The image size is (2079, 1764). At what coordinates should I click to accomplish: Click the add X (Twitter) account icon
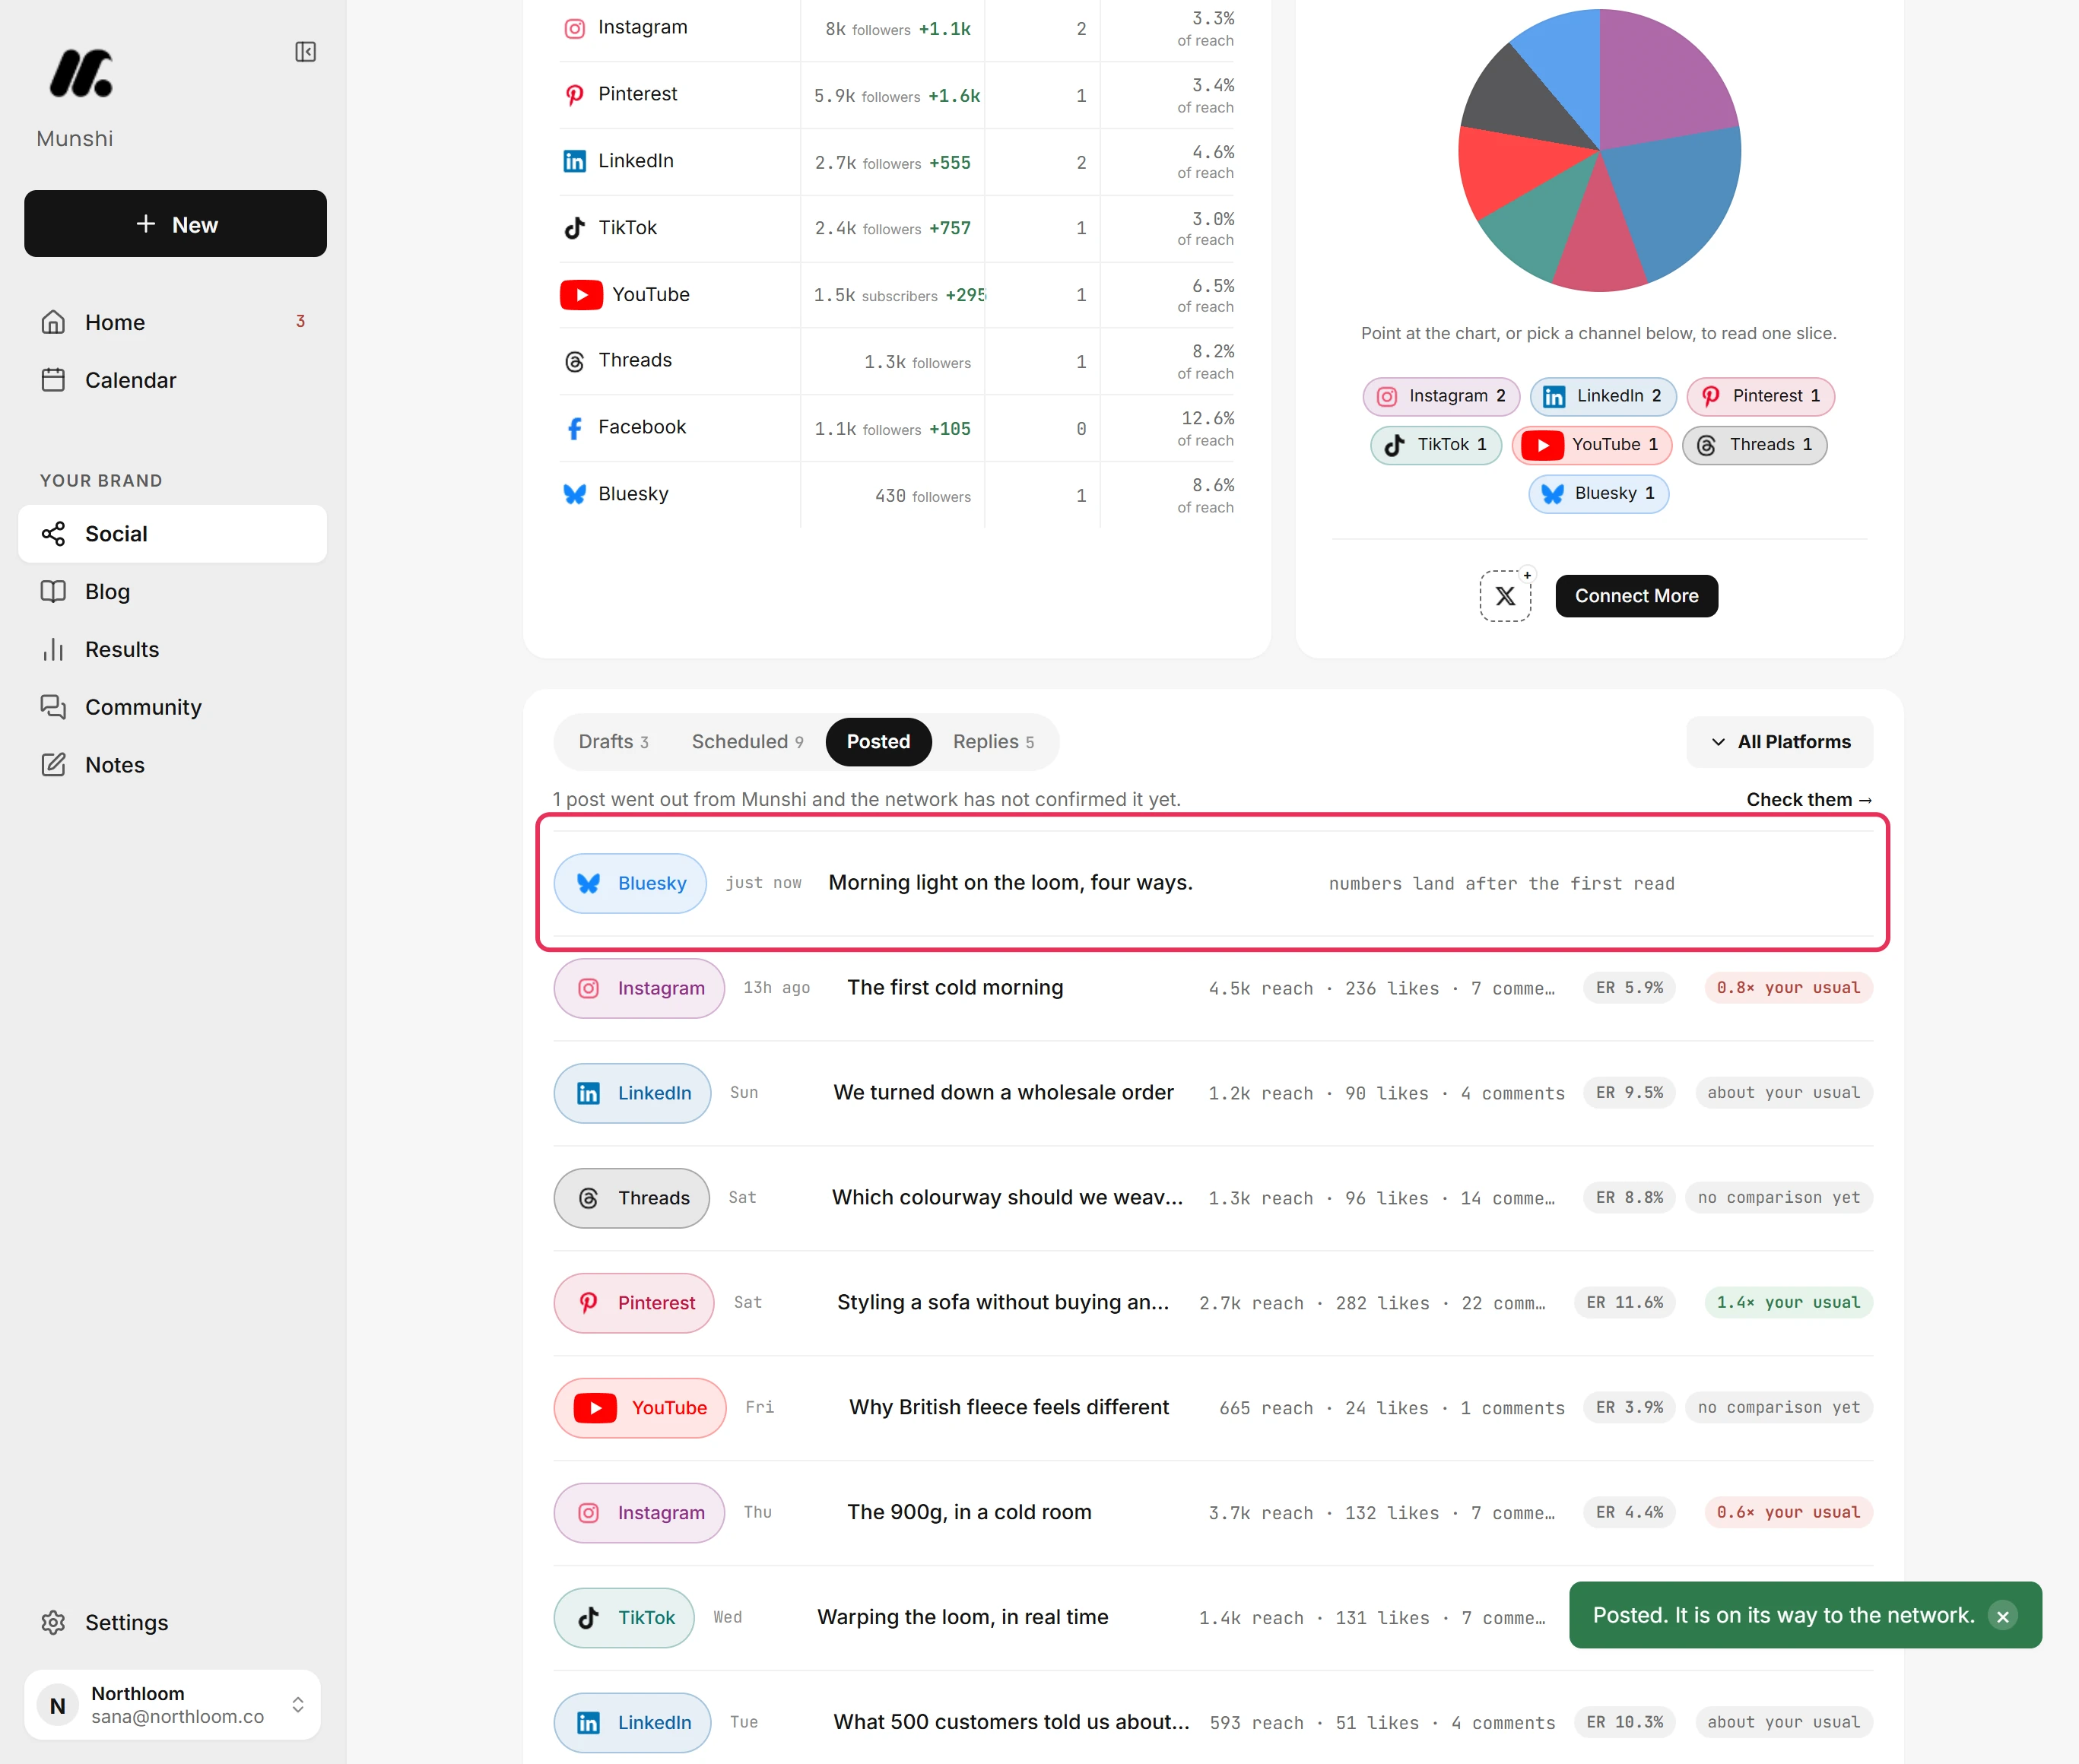[1505, 596]
